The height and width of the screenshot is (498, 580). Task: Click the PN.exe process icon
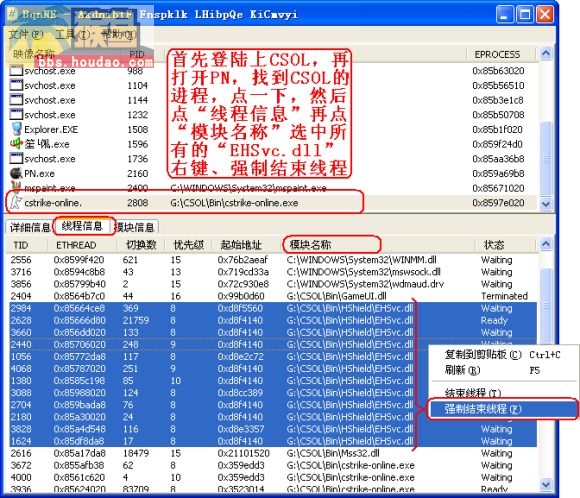(x=16, y=173)
